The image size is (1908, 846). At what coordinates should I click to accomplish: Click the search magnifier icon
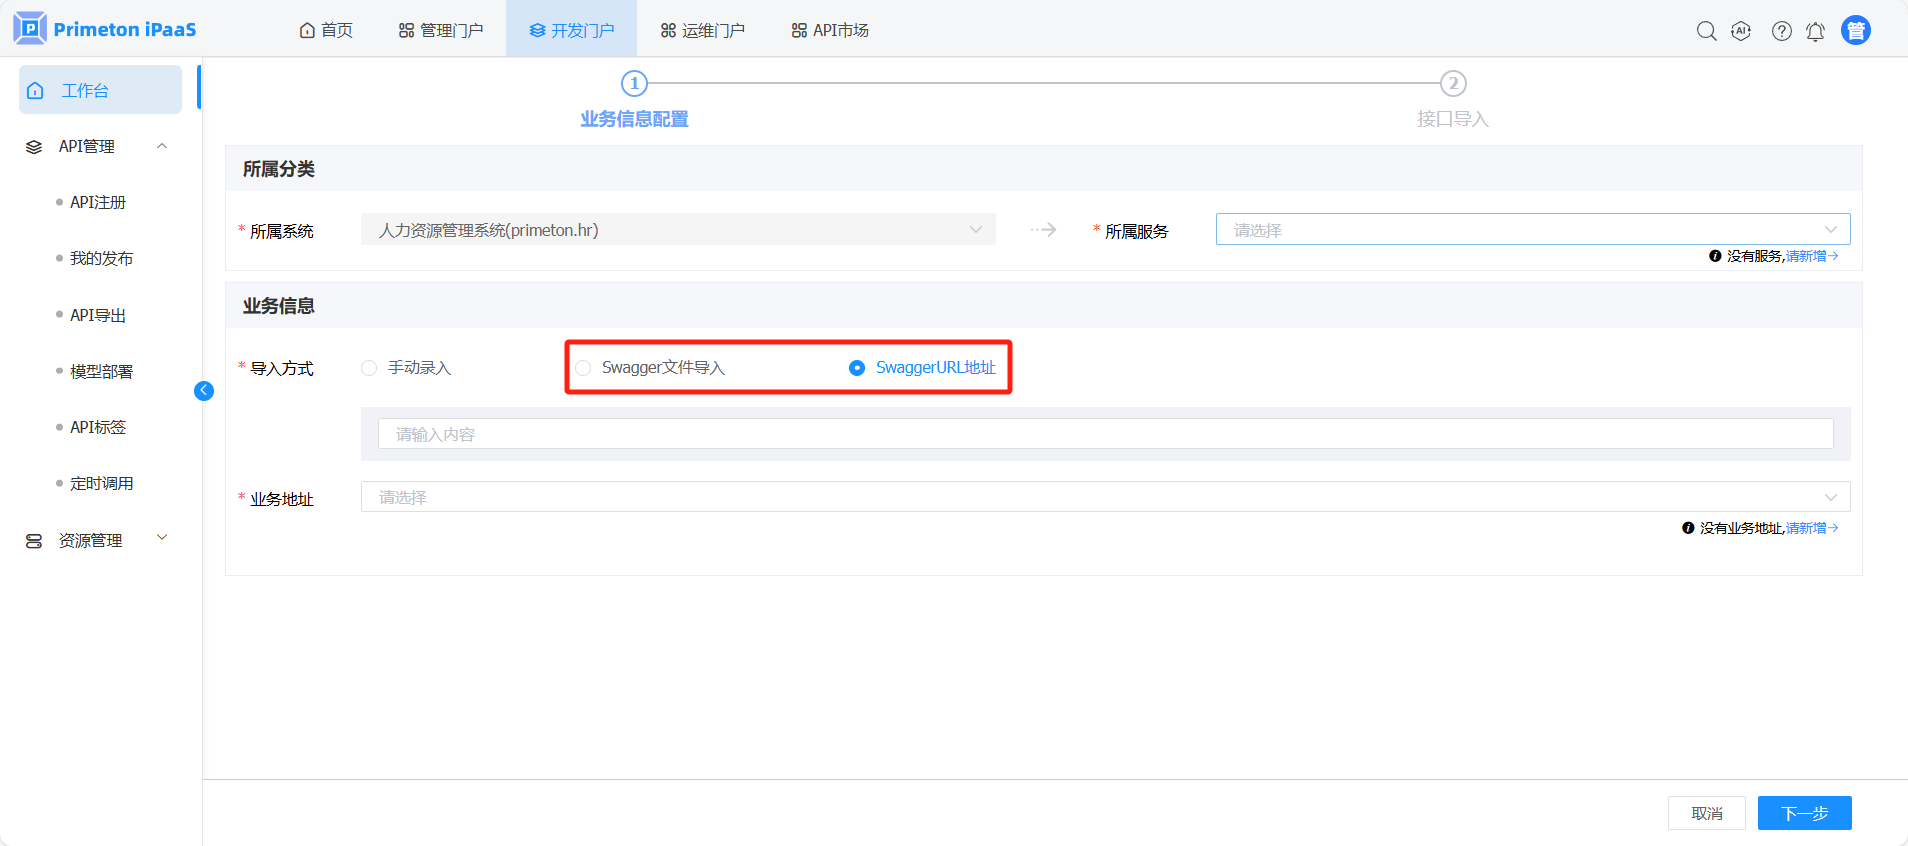(1706, 31)
